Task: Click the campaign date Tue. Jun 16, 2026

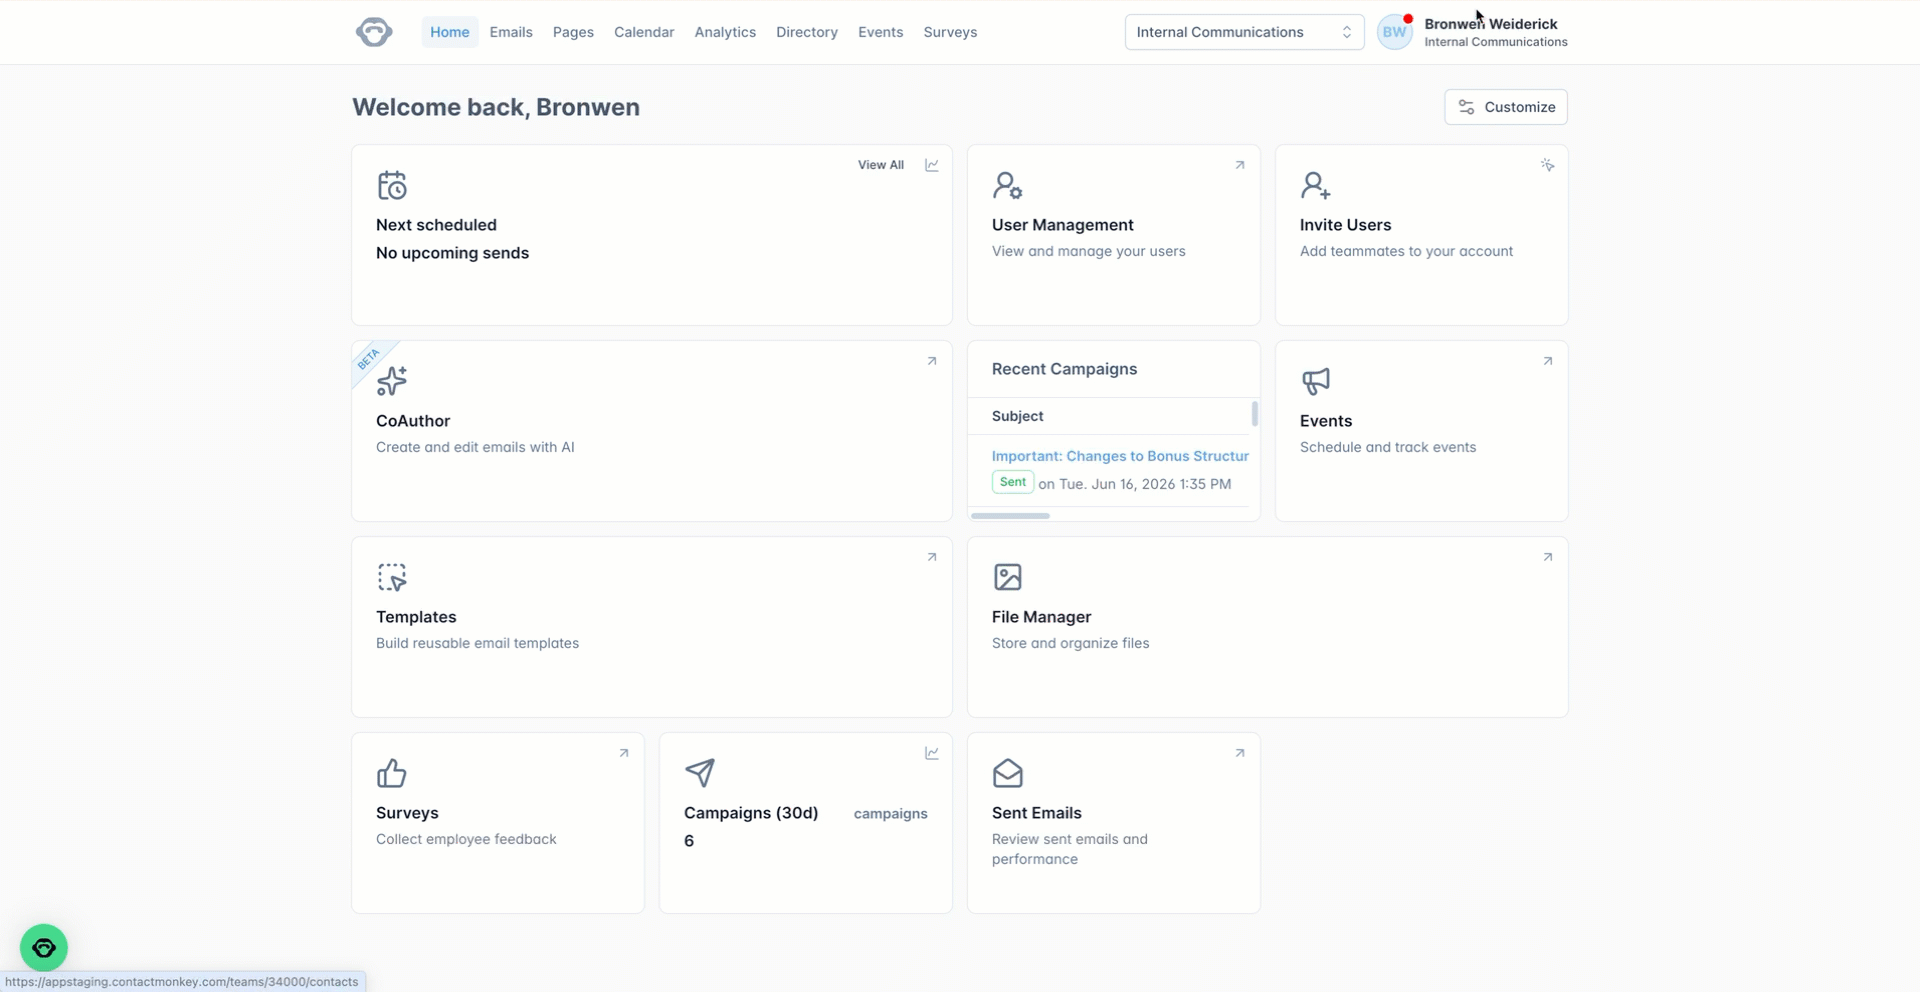Action: pos(1117,484)
